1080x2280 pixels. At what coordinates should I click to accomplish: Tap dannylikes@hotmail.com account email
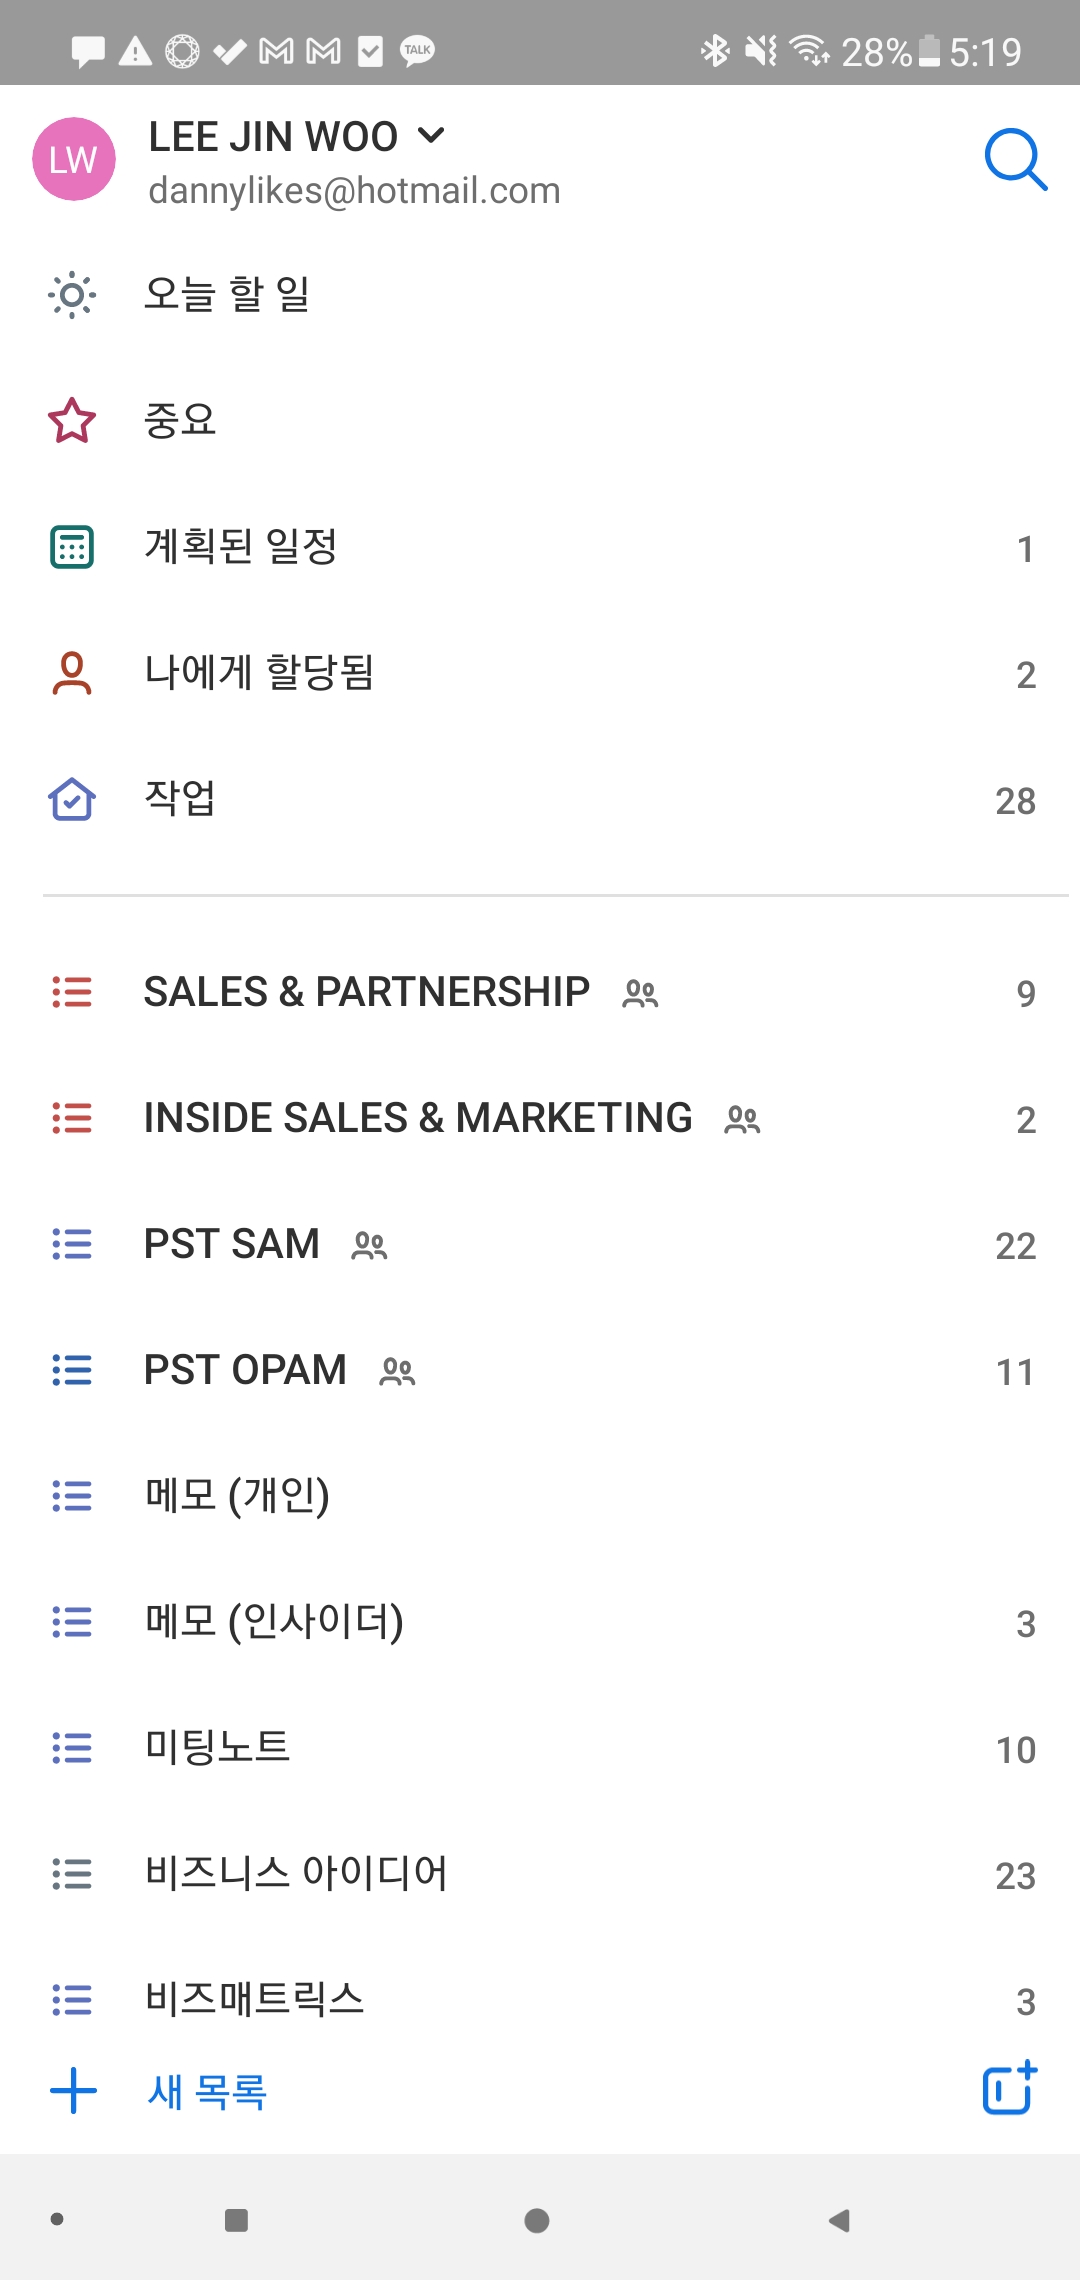click(354, 191)
